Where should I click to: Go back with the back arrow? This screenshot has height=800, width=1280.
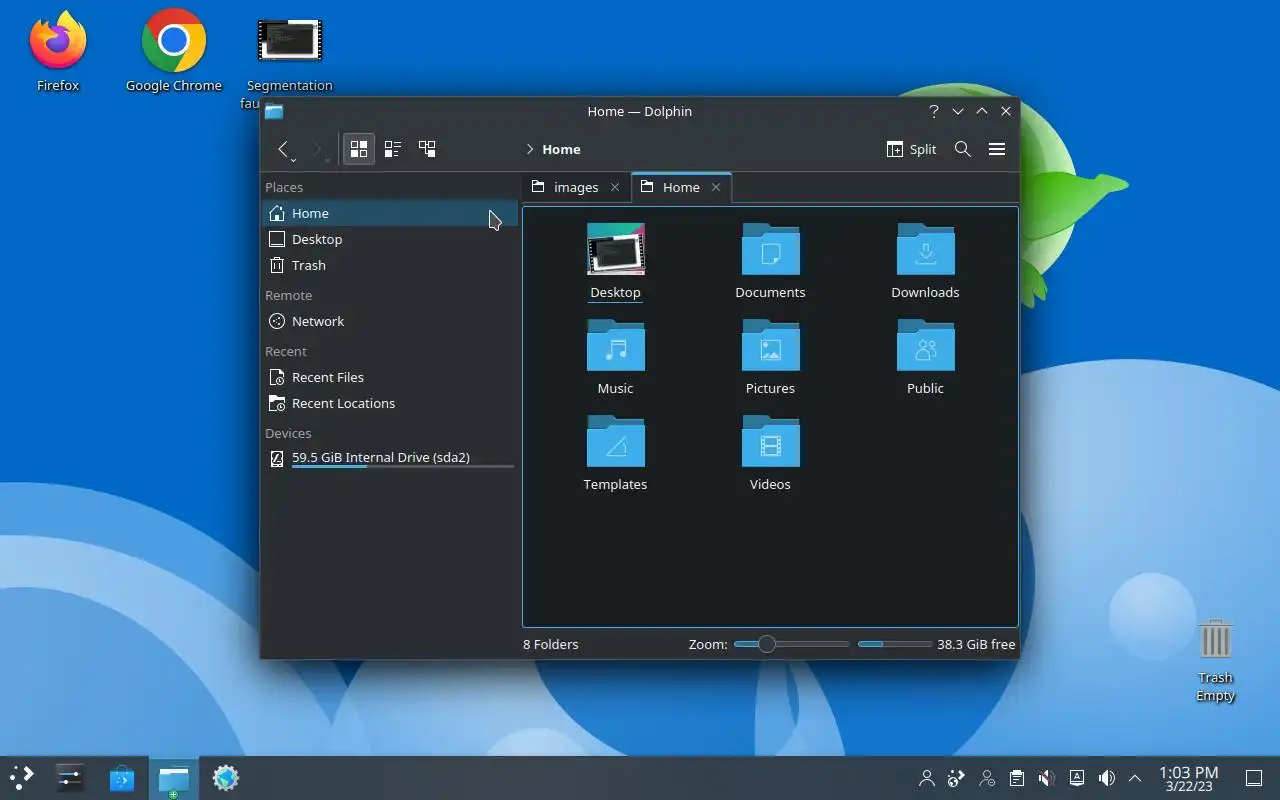click(285, 149)
